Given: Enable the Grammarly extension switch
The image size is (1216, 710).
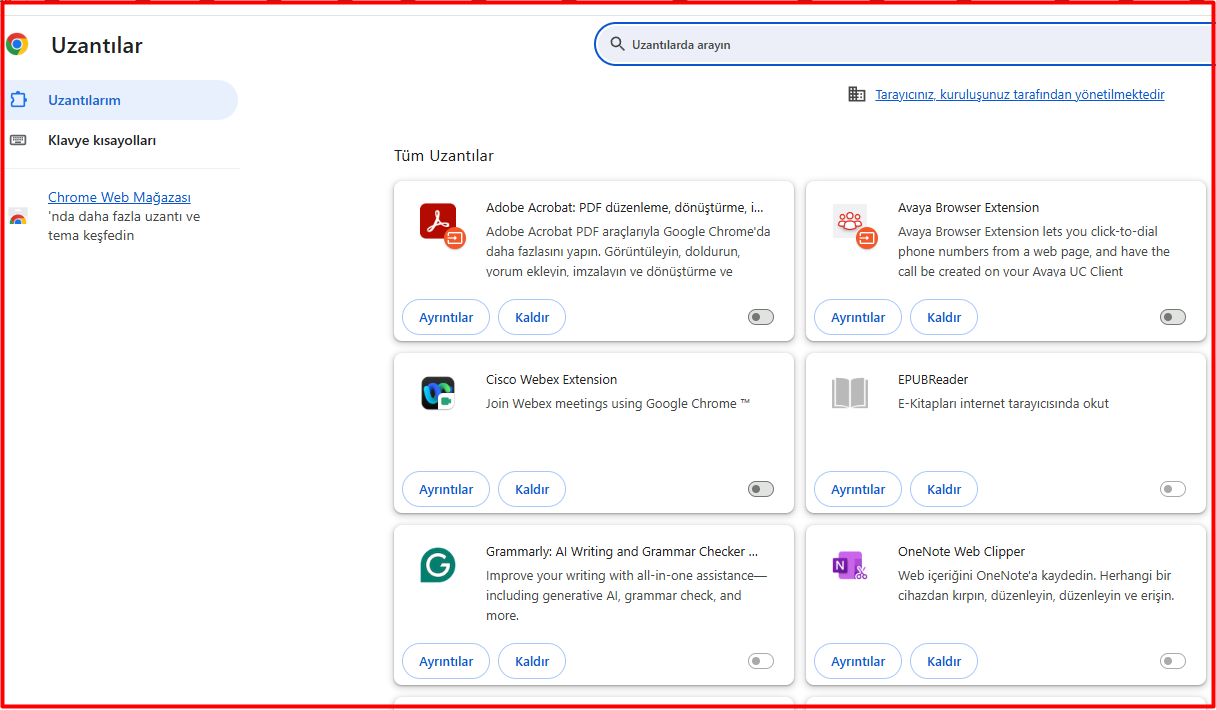Looking at the screenshot, I should pyautogui.click(x=761, y=661).
